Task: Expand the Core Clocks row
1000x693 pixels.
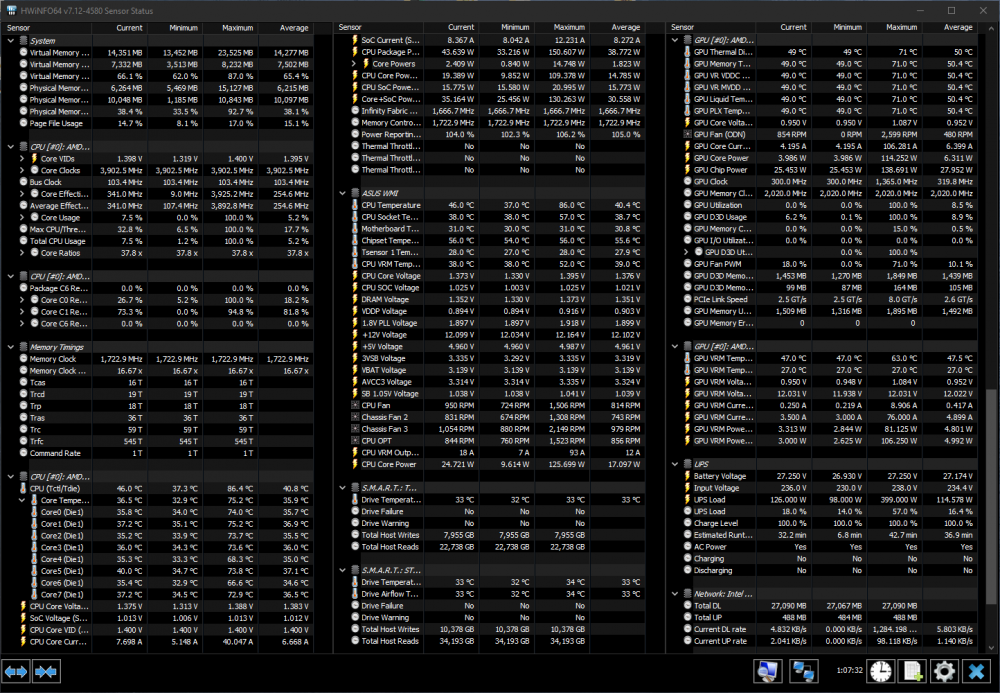Action: click(24, 171)
